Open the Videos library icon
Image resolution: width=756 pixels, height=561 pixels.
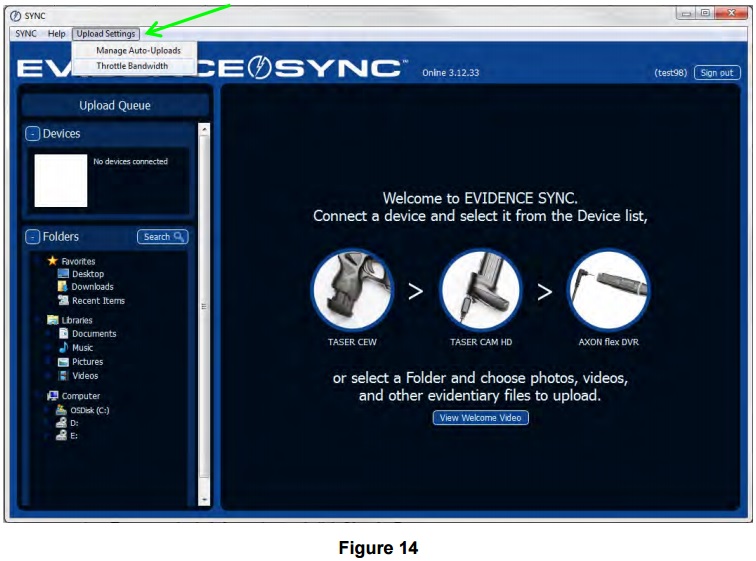point(64,376)
